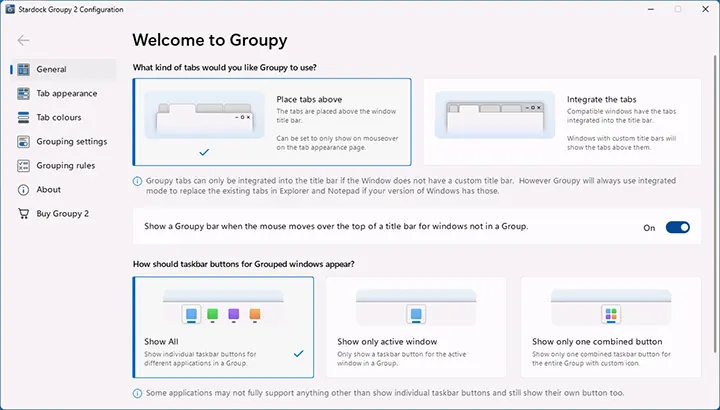Click the Show only active window illustration
Screen dimensions: 720x410
pos(416,308)
